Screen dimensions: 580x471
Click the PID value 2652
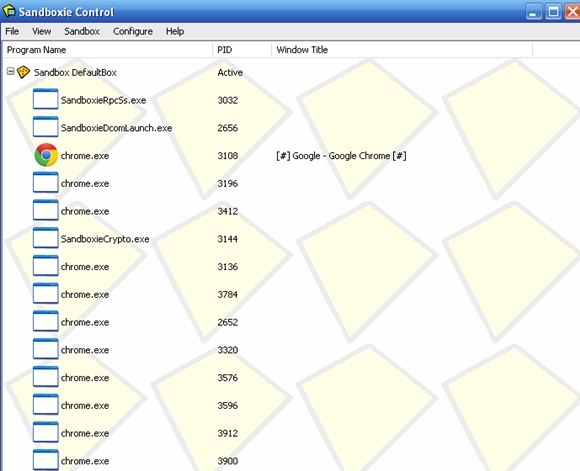227,322
